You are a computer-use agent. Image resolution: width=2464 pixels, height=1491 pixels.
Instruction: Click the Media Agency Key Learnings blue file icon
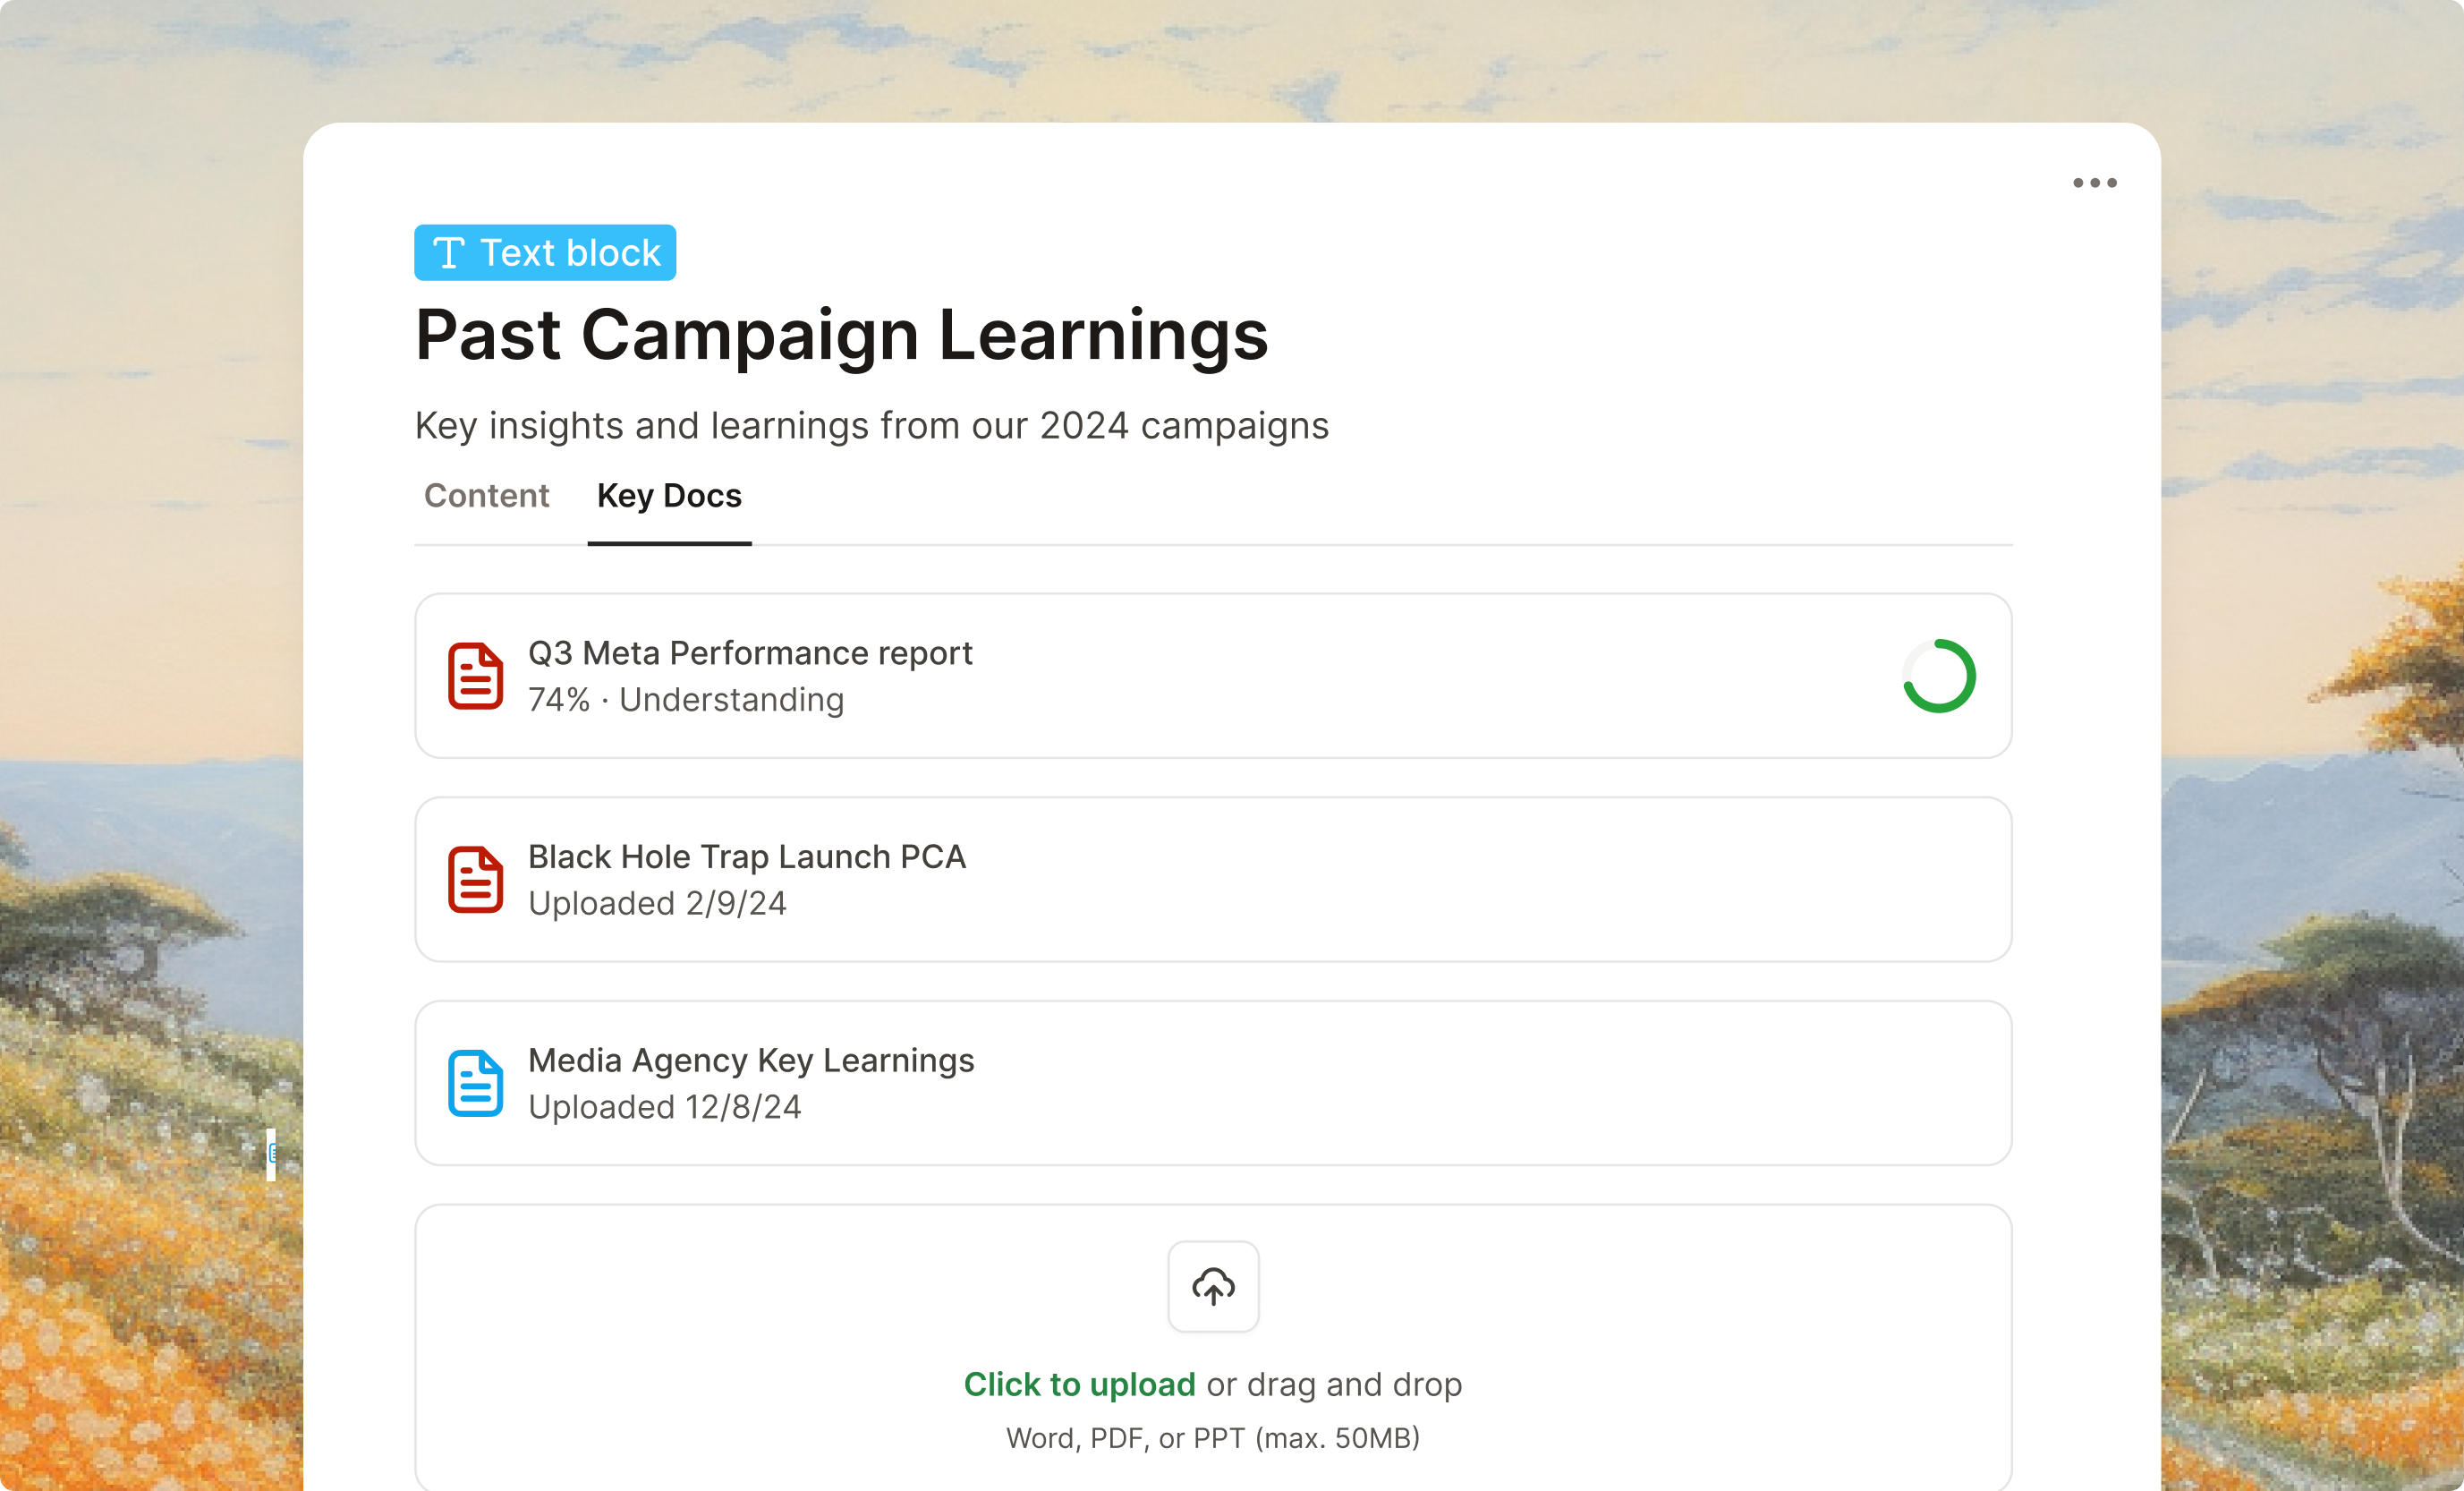[x=475, y=1083]
